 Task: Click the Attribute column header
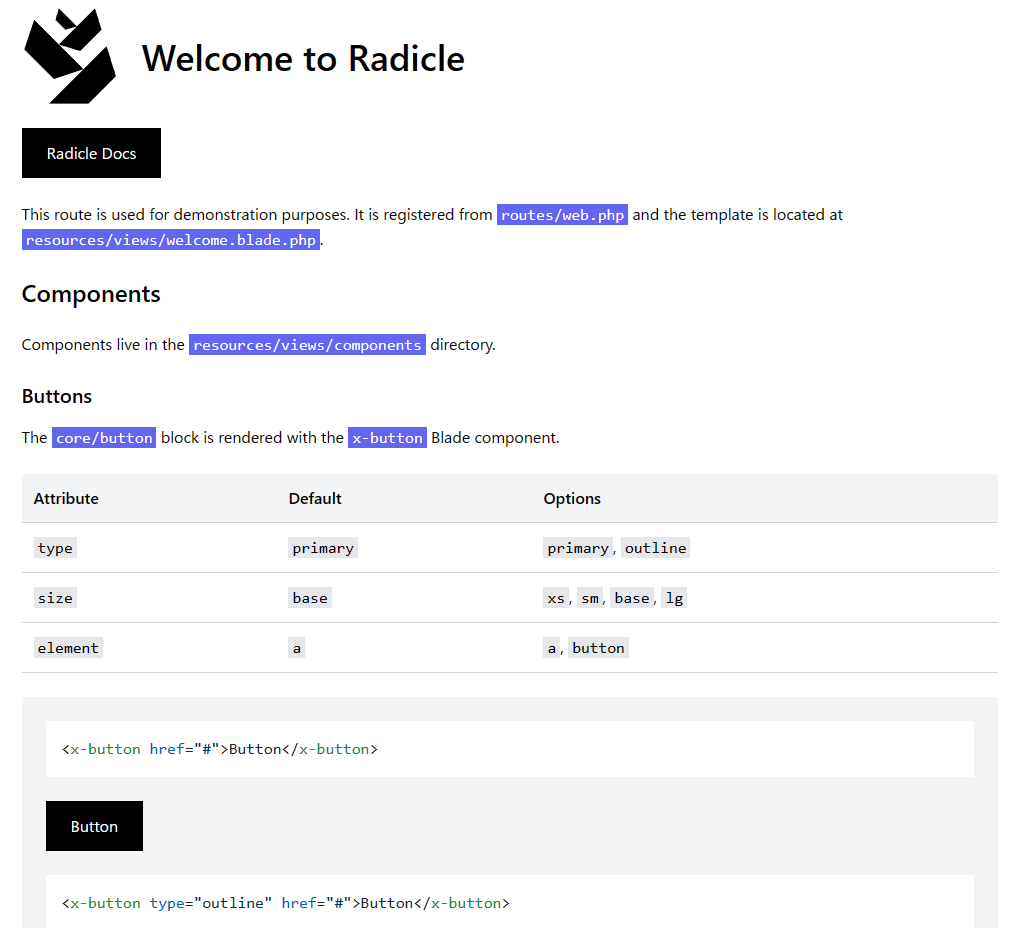click(x=66, y=499)
